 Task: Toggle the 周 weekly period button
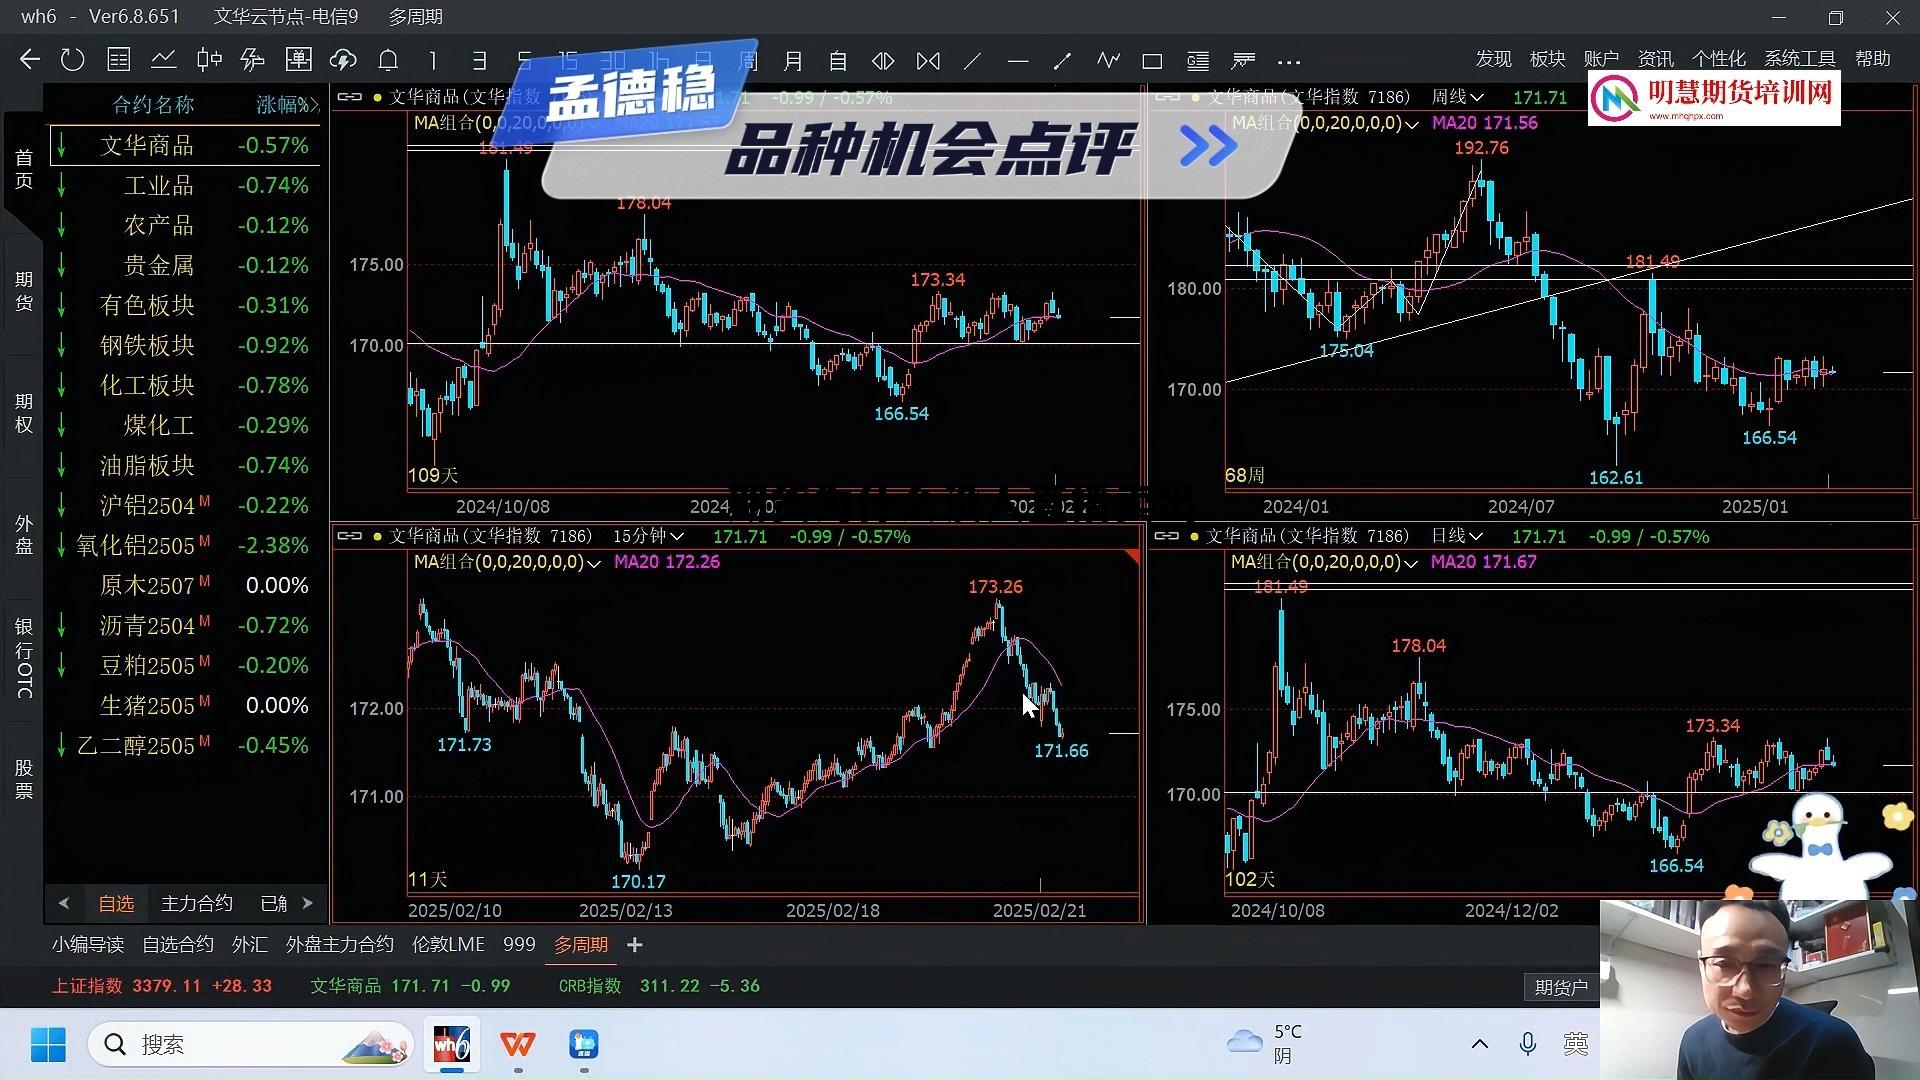coord(749,59)
